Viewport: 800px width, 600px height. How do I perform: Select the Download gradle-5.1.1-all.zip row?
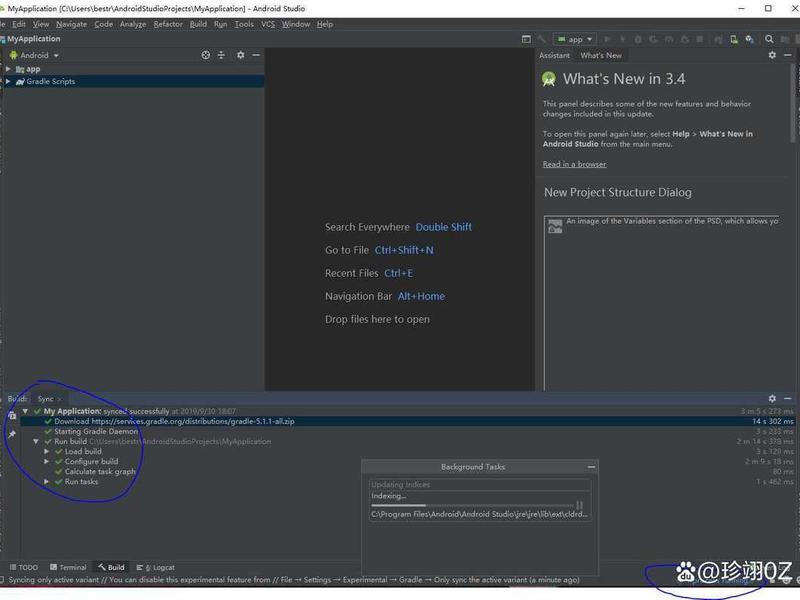pos(408,421)
